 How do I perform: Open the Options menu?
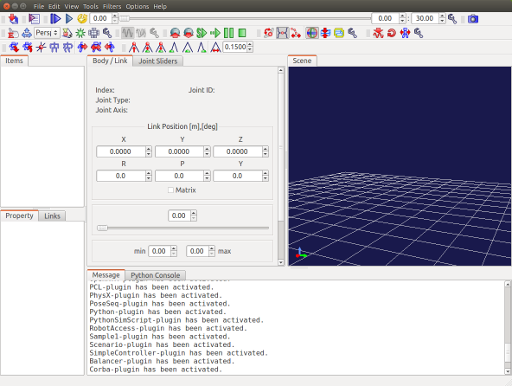point(137,6)
